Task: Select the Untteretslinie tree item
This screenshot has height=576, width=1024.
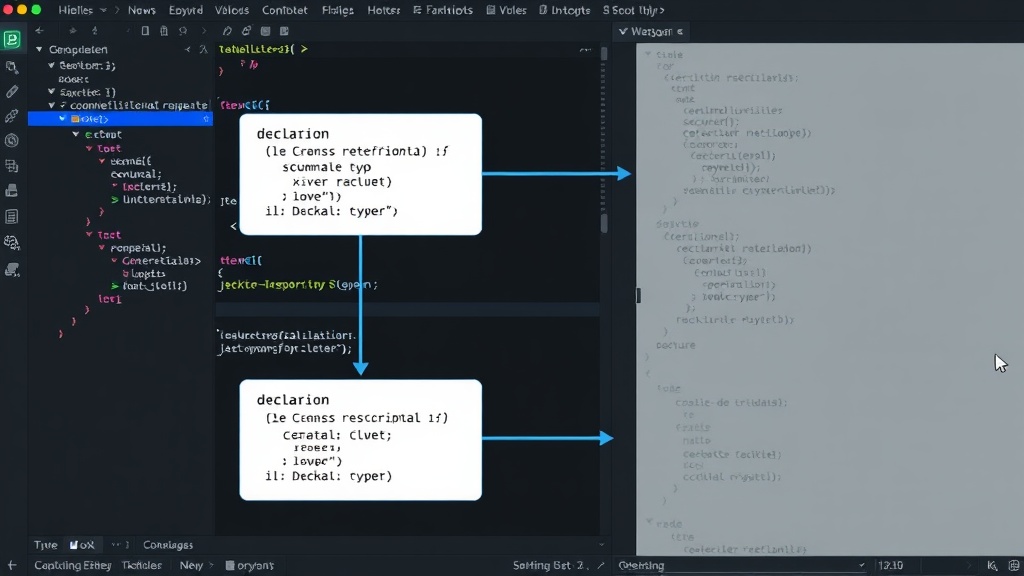Action: [x=161, y=200]
